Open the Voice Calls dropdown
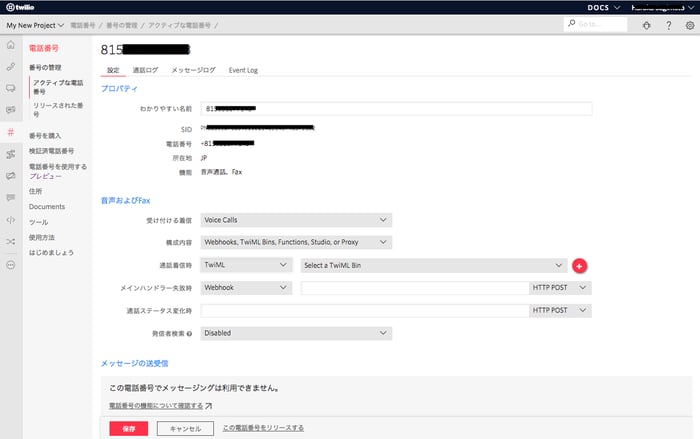The width and height of the screenshot is (700, 439). (296, 220)
